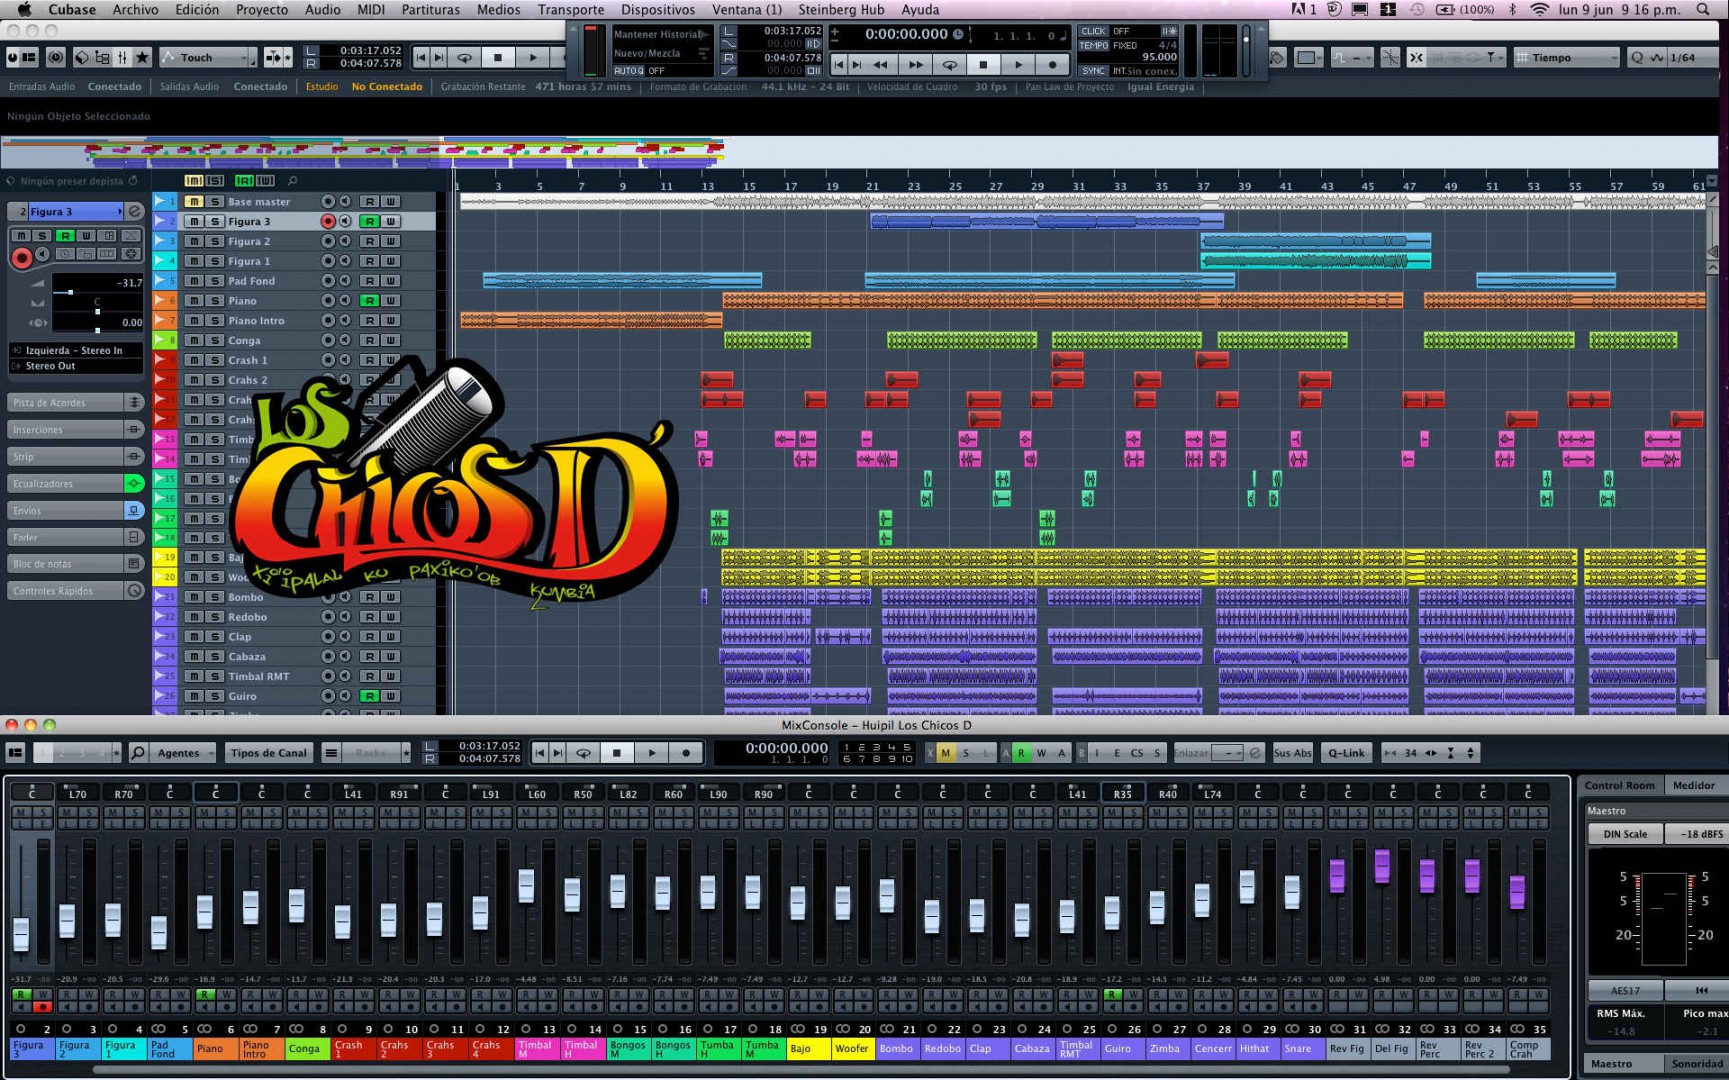
Task: Click the Edit Channel Settings 'e' icon
Action: (135, 212)
